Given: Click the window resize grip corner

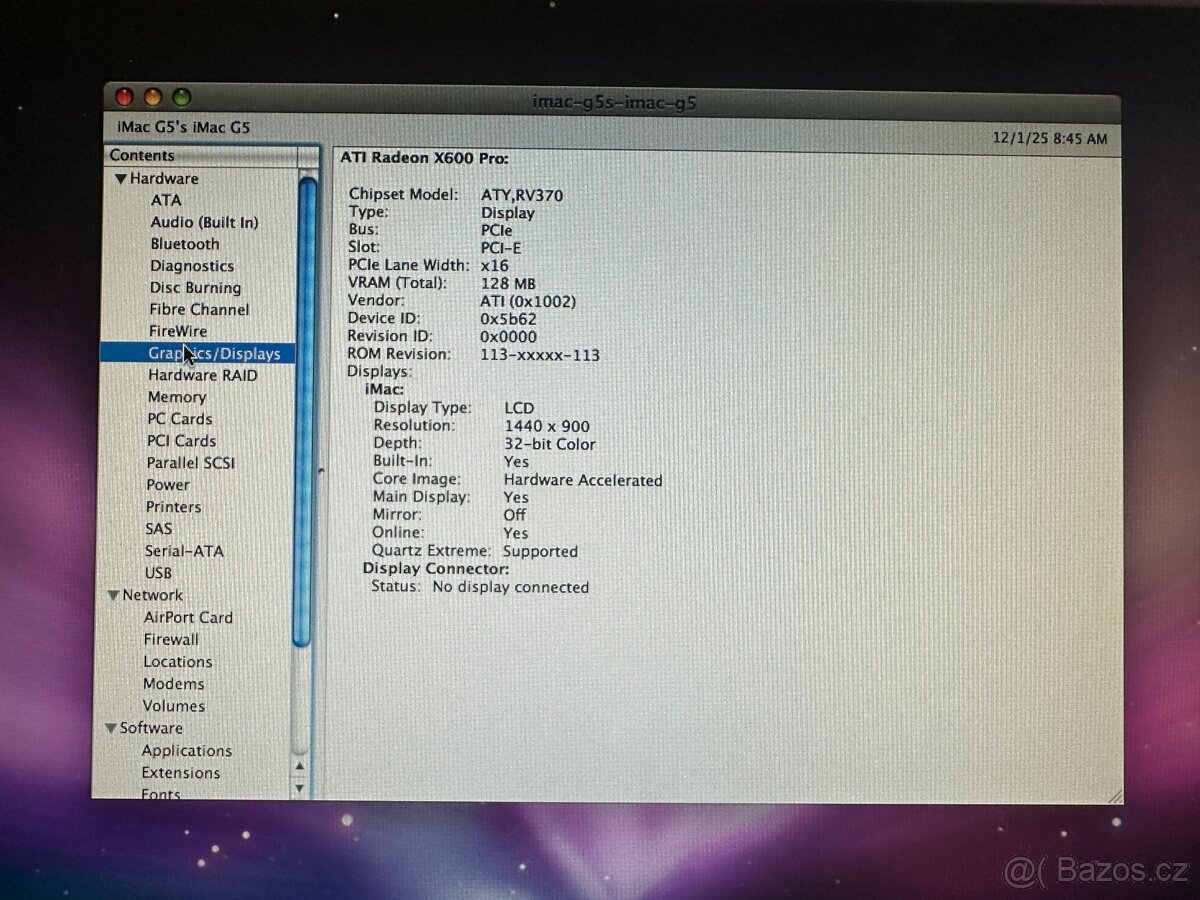Looking at the screenshot, I should [x=1114, y=795].
